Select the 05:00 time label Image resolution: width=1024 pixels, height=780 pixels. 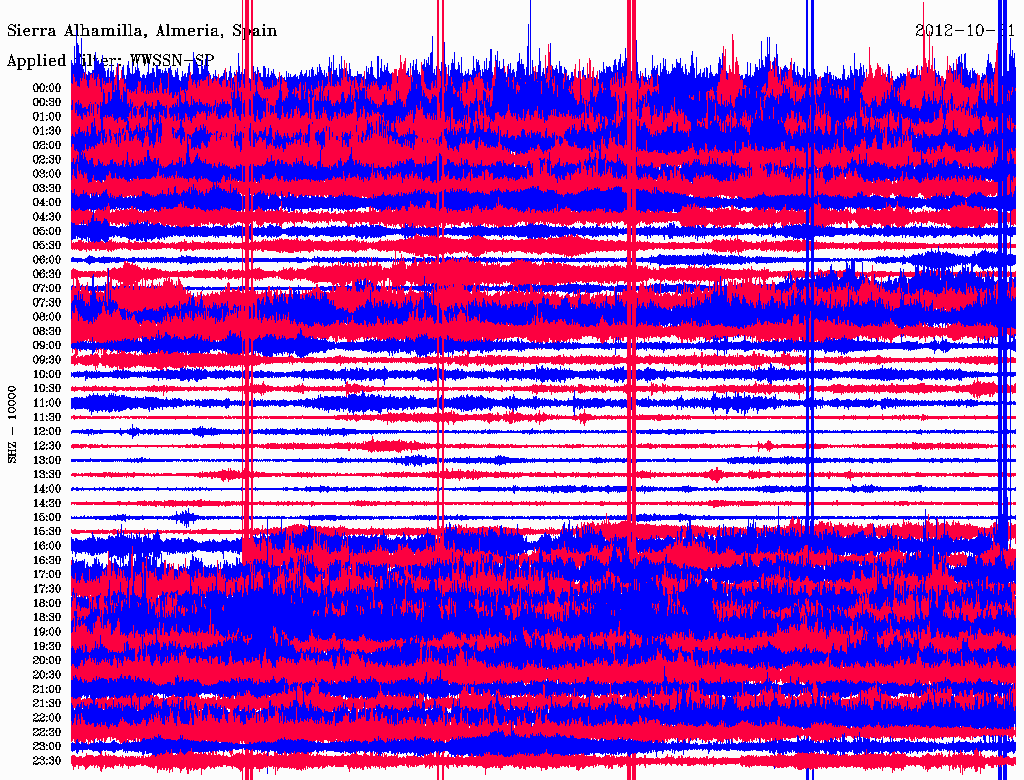tap(46, 231)
